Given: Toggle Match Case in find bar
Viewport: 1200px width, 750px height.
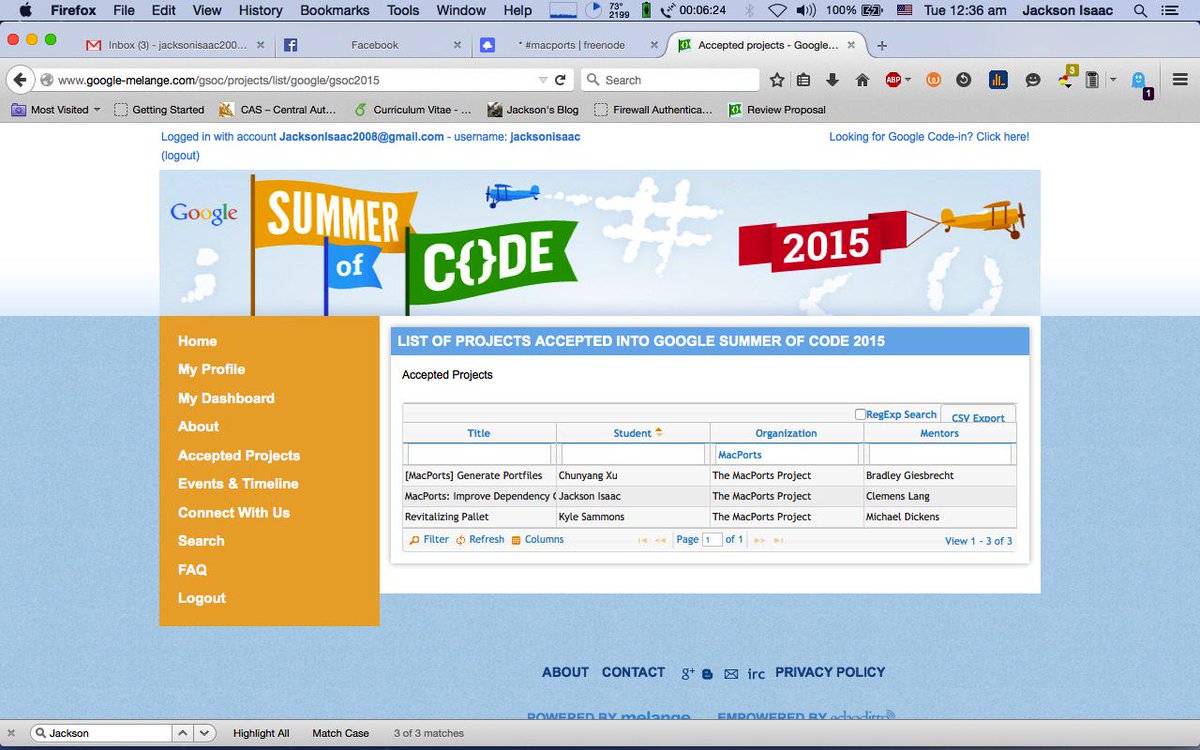Looking at the screenshot, I should 340,733.
